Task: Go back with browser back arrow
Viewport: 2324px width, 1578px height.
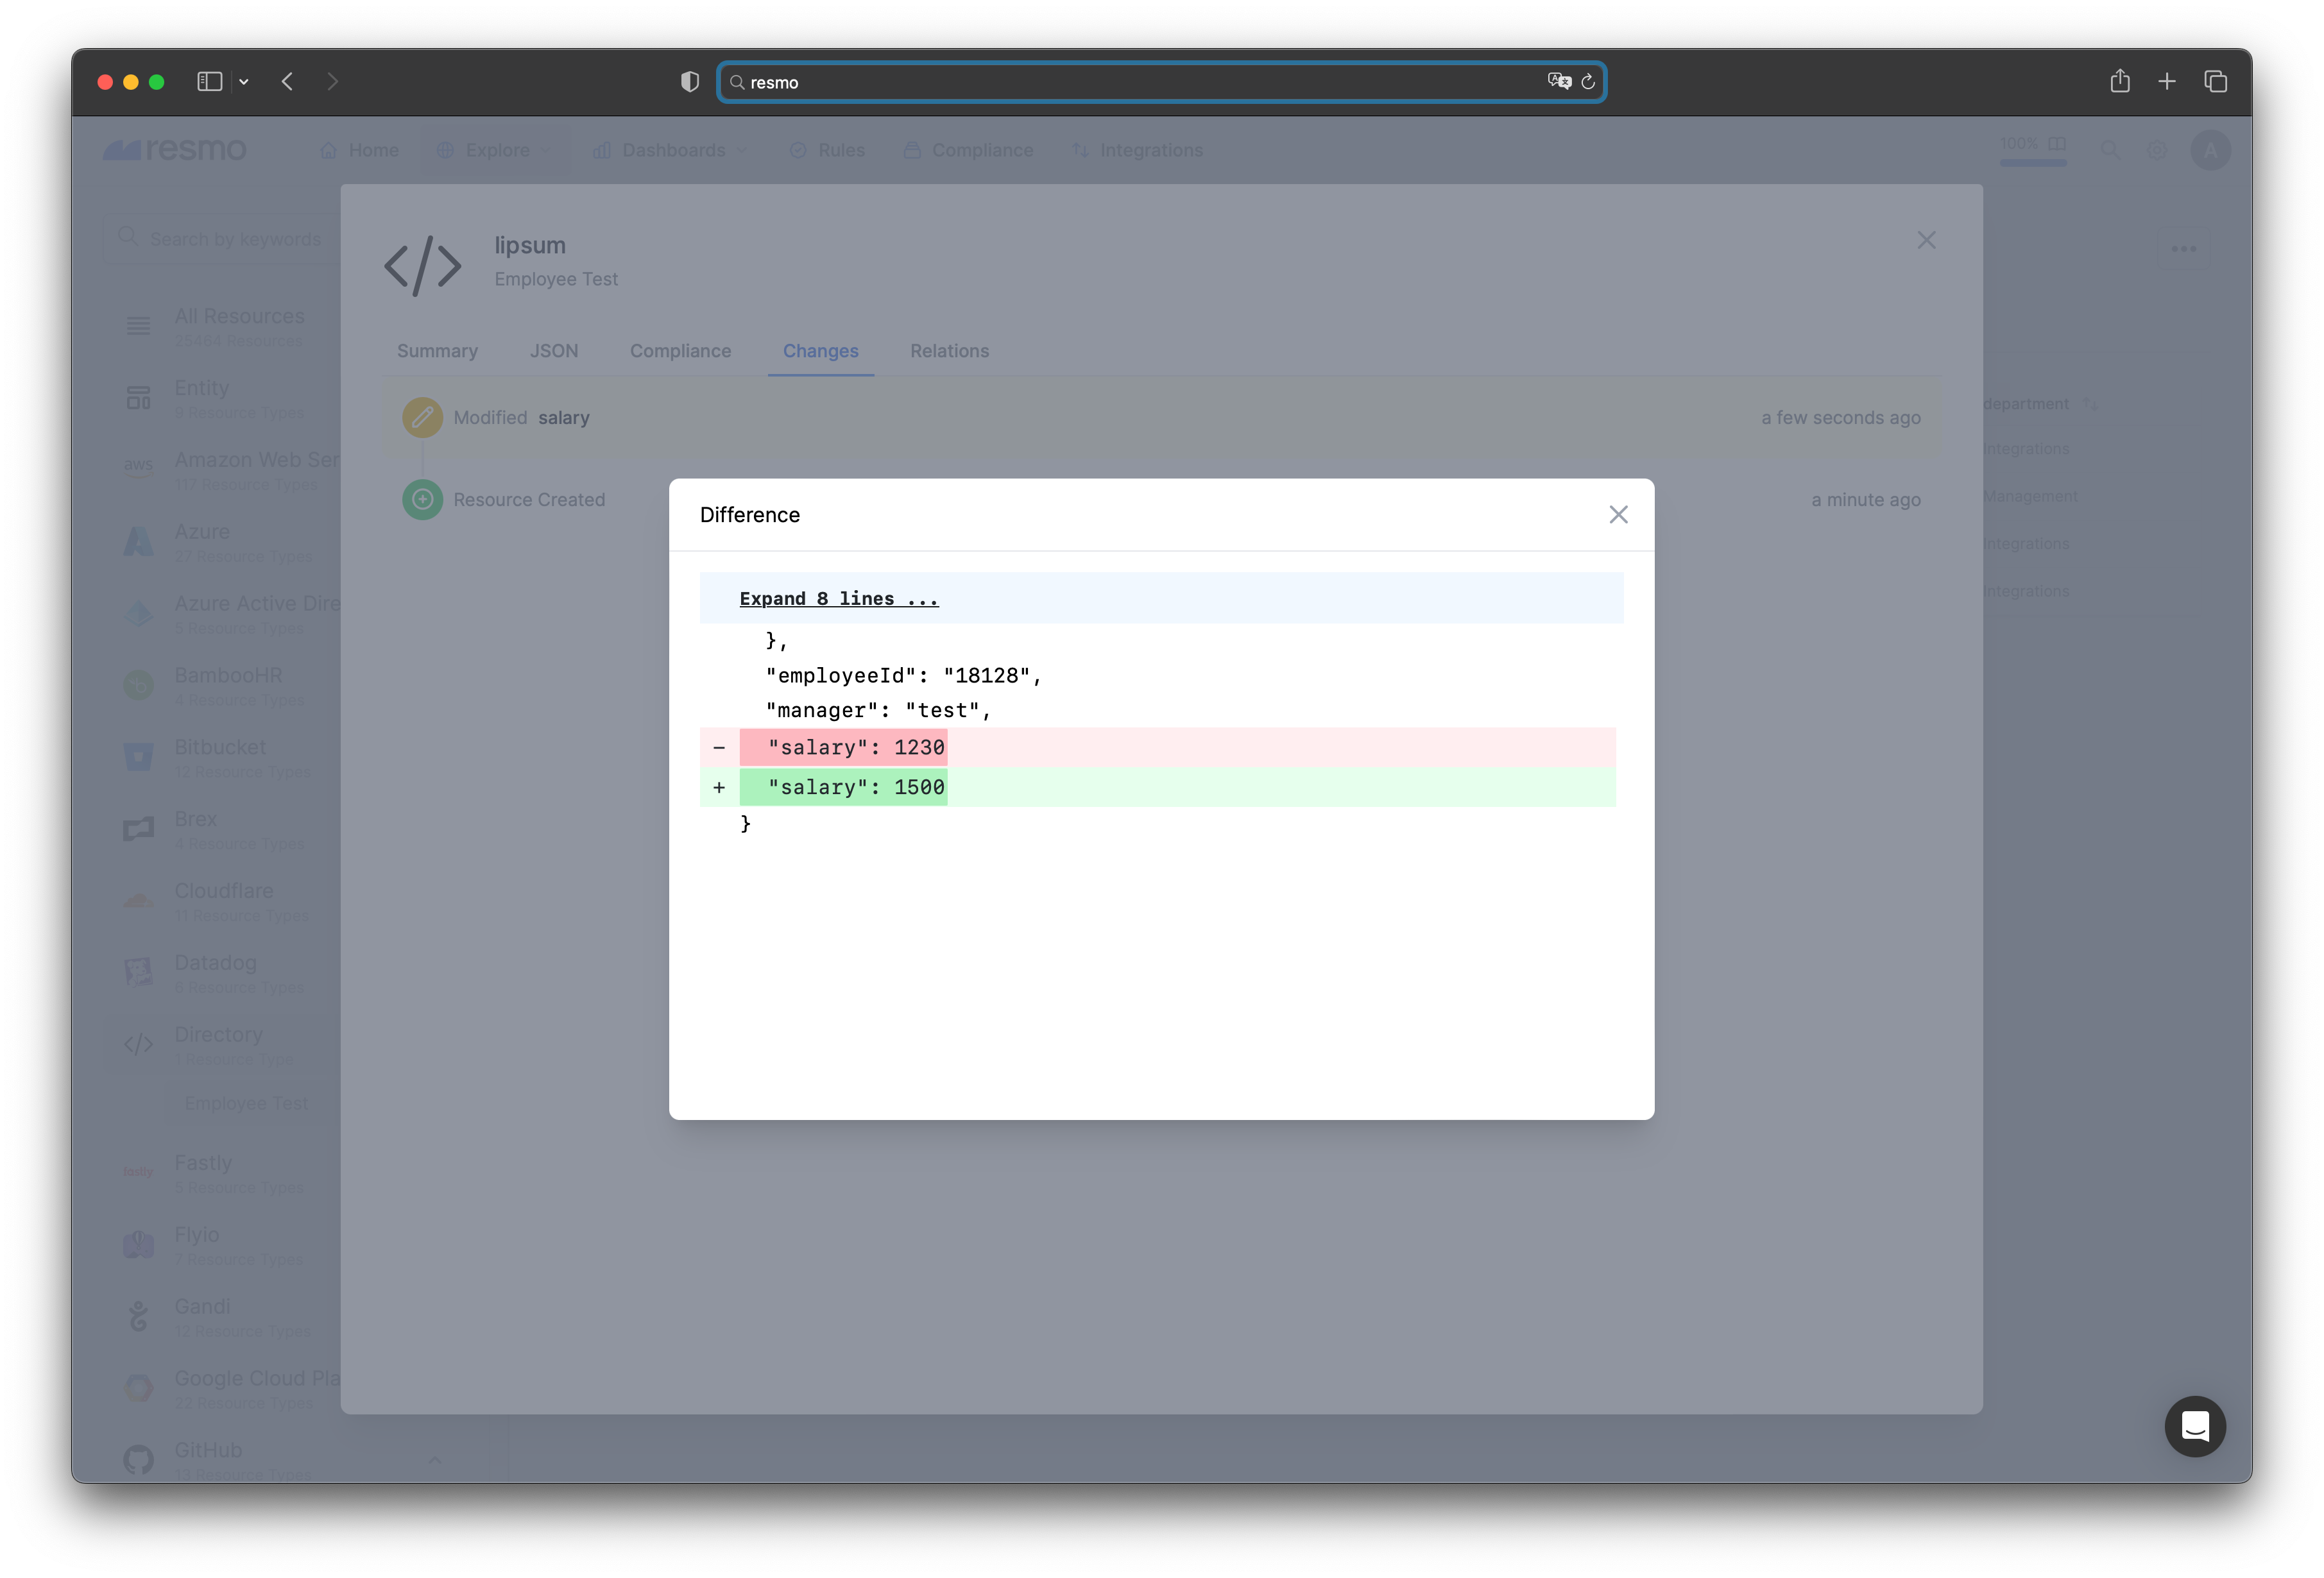Action: coord(288,82)
